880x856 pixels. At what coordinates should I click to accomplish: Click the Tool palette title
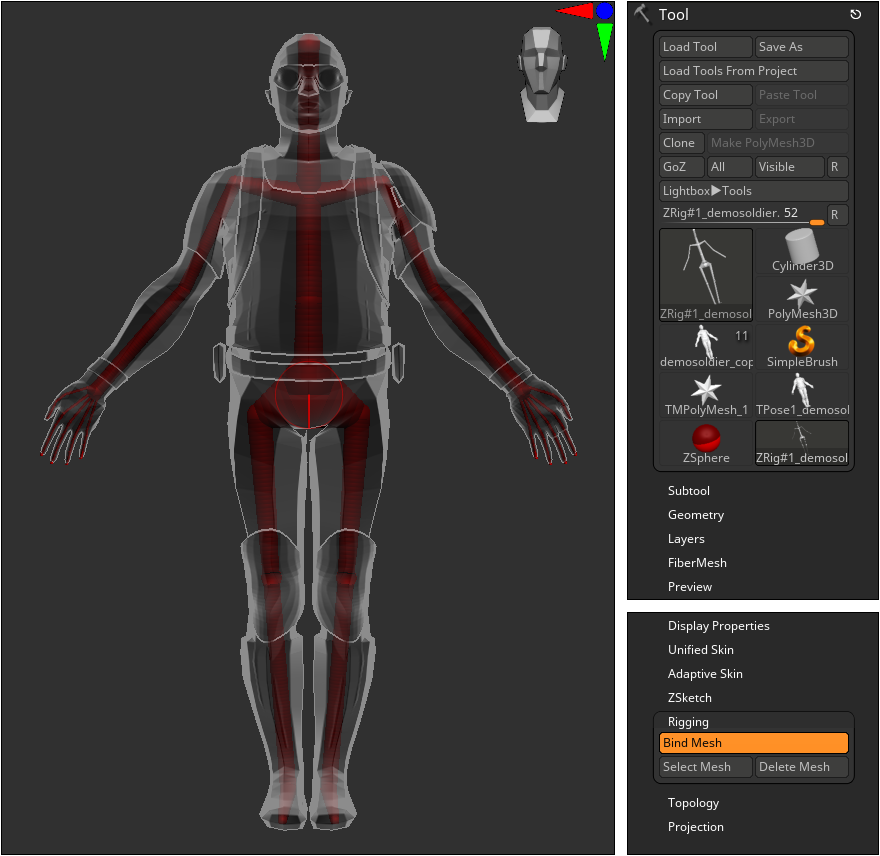[673, 15]
